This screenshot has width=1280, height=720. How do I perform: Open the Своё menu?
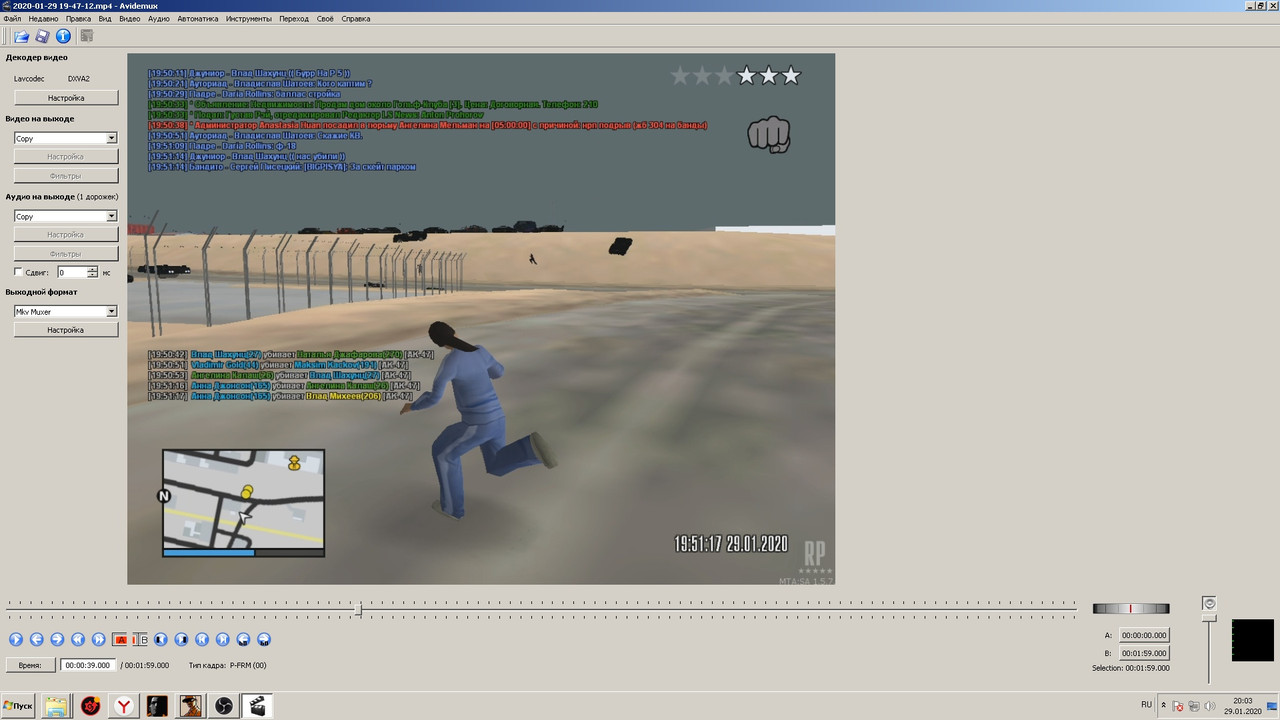[325, 19]
